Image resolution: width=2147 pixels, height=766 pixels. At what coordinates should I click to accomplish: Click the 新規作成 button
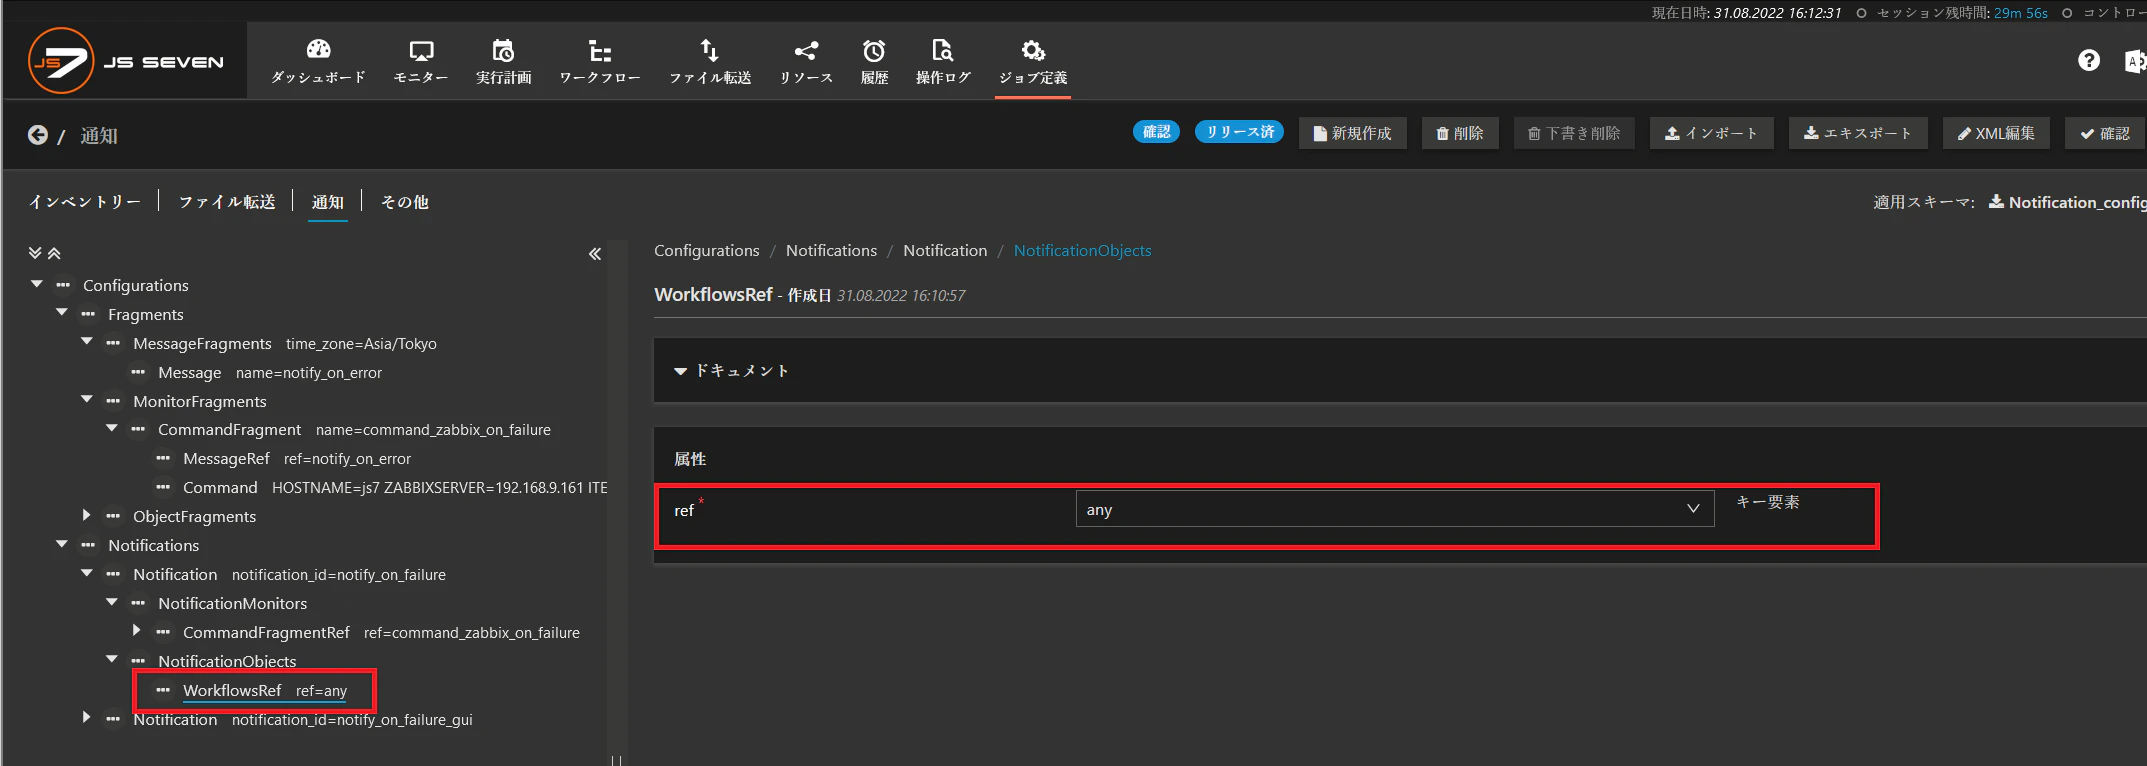(x=1352, y=133)
